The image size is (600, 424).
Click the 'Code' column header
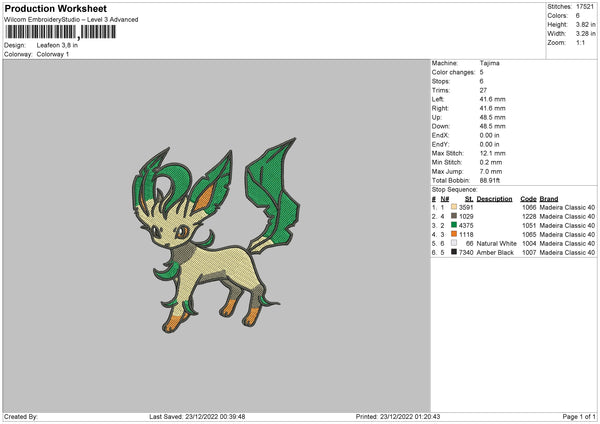528,199
